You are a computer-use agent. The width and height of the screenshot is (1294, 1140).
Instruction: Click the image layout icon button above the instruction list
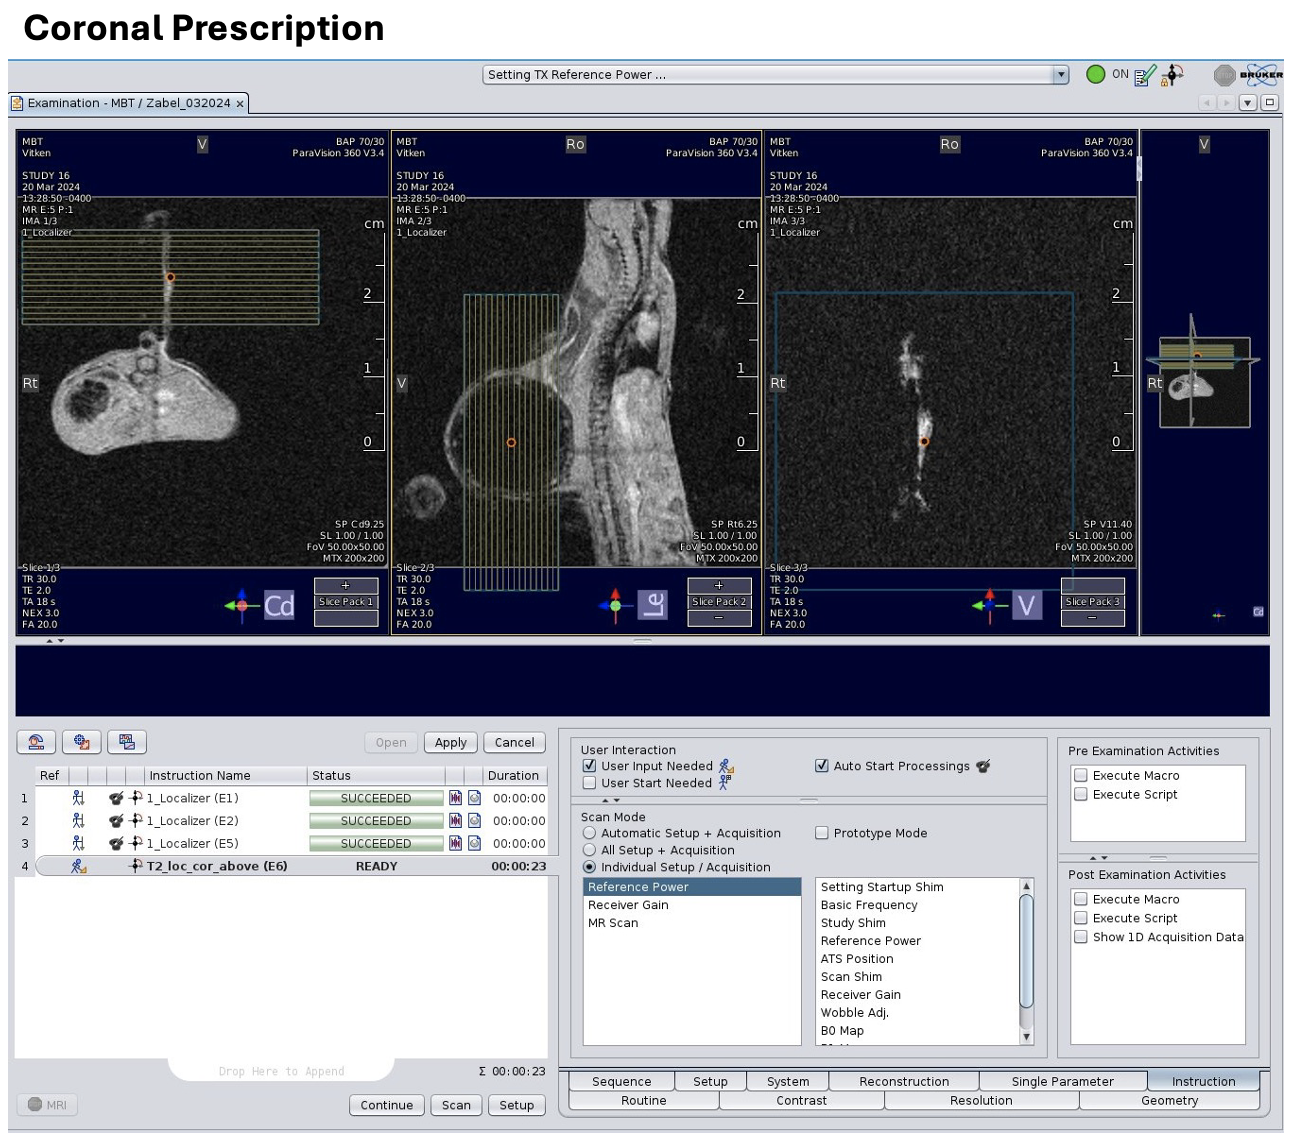127,742
